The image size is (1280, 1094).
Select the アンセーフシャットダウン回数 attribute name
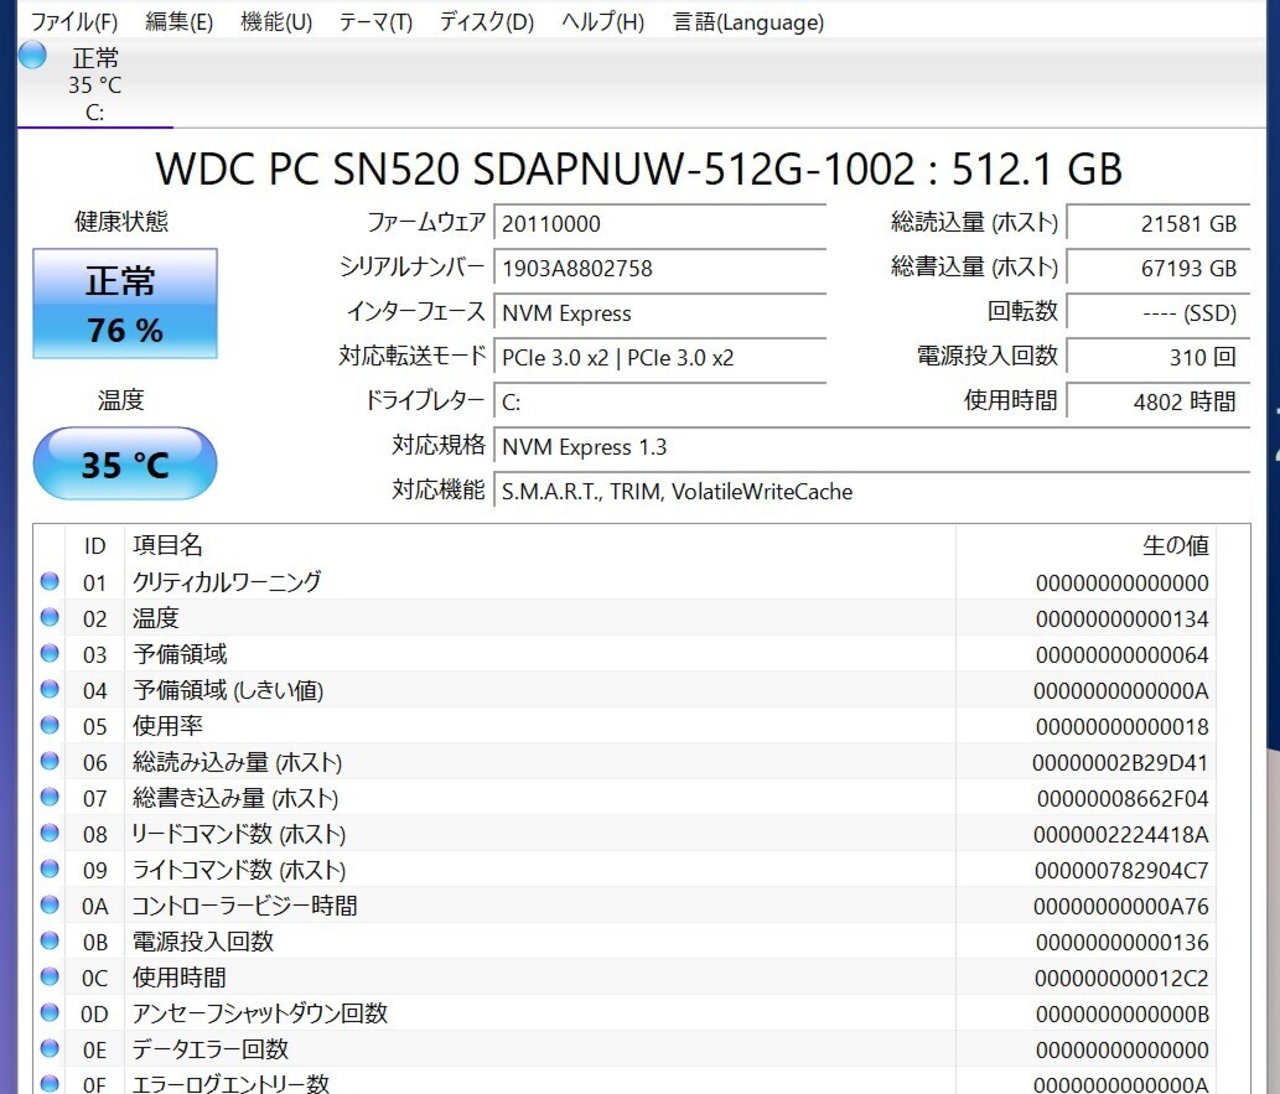click(260, 1014)
